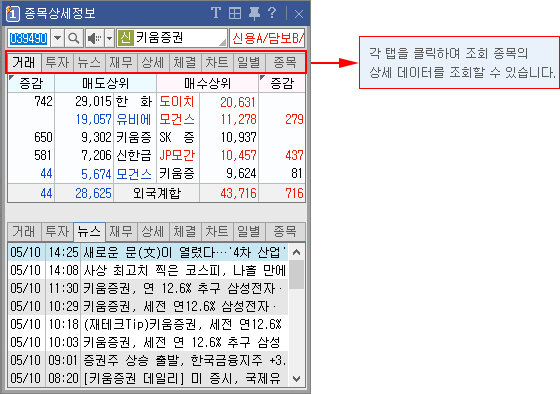
Task: Select the 체결 tab in the lower tab bar
Action: click(x=185, y=231)
